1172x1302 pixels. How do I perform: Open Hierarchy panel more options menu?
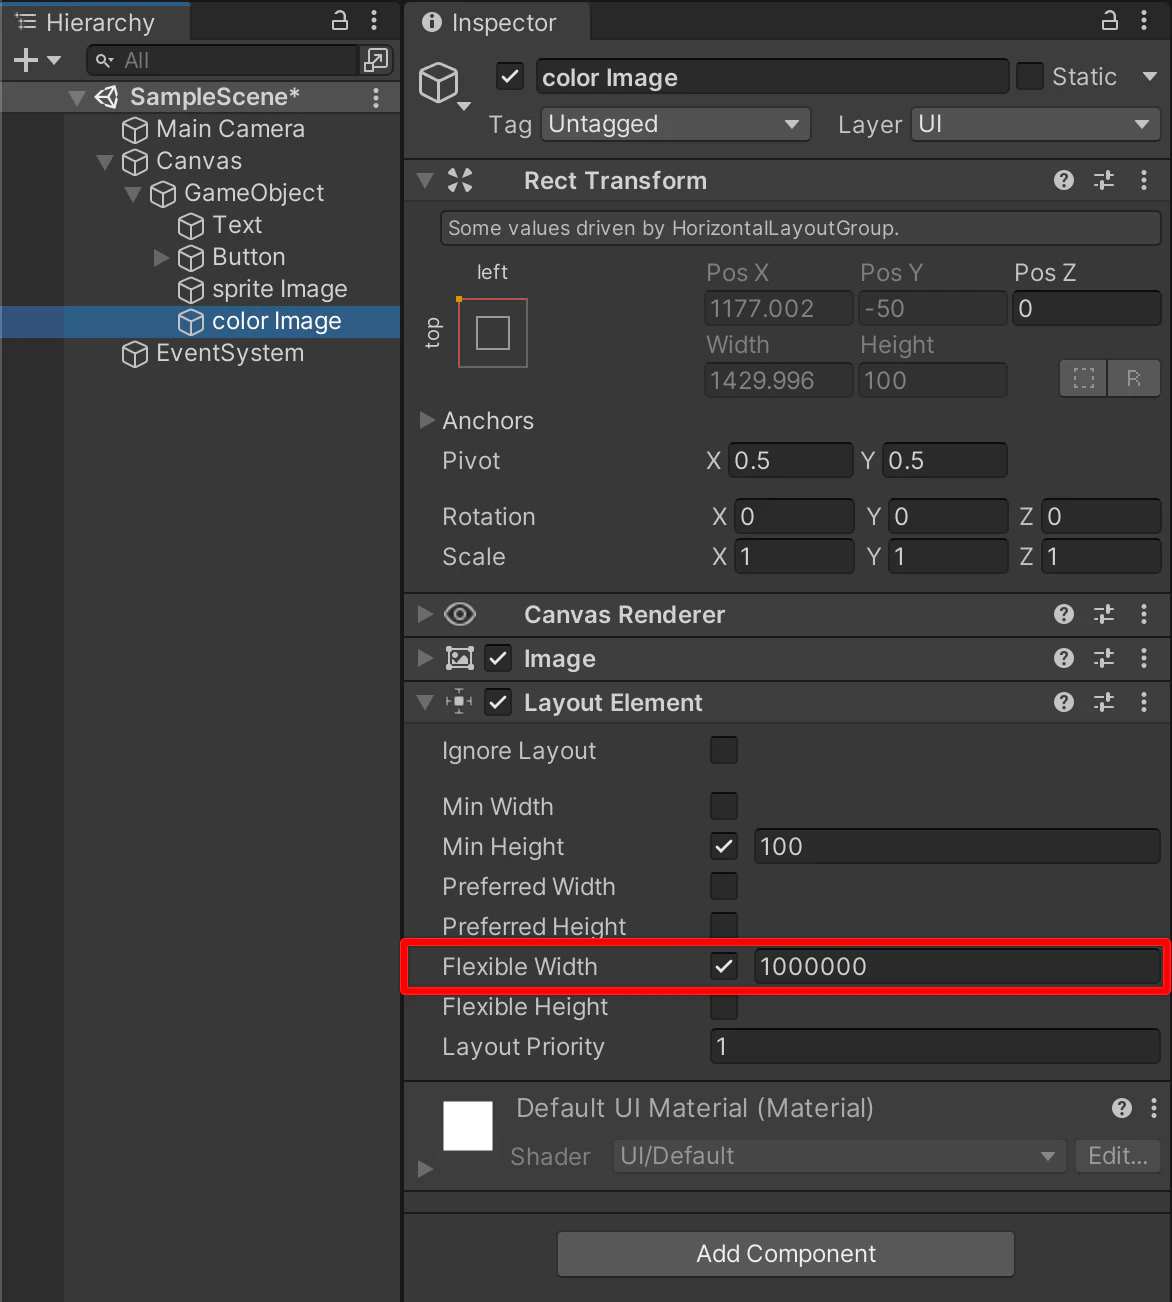pyautogui.click(x=374, y=20)
